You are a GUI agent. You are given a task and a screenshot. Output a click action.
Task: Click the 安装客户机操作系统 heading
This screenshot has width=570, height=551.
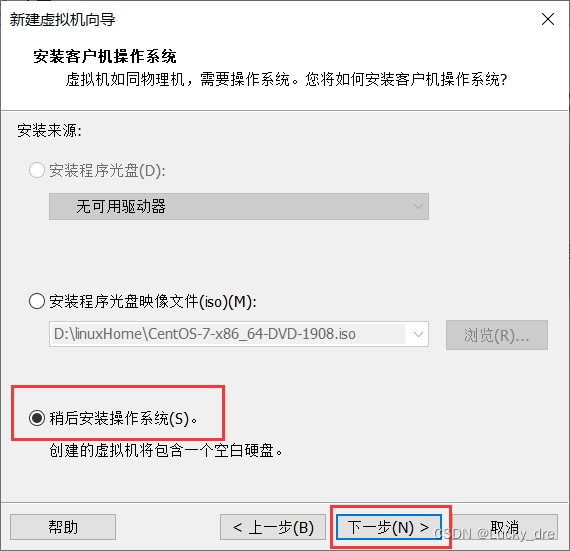[x=105, y=56]
